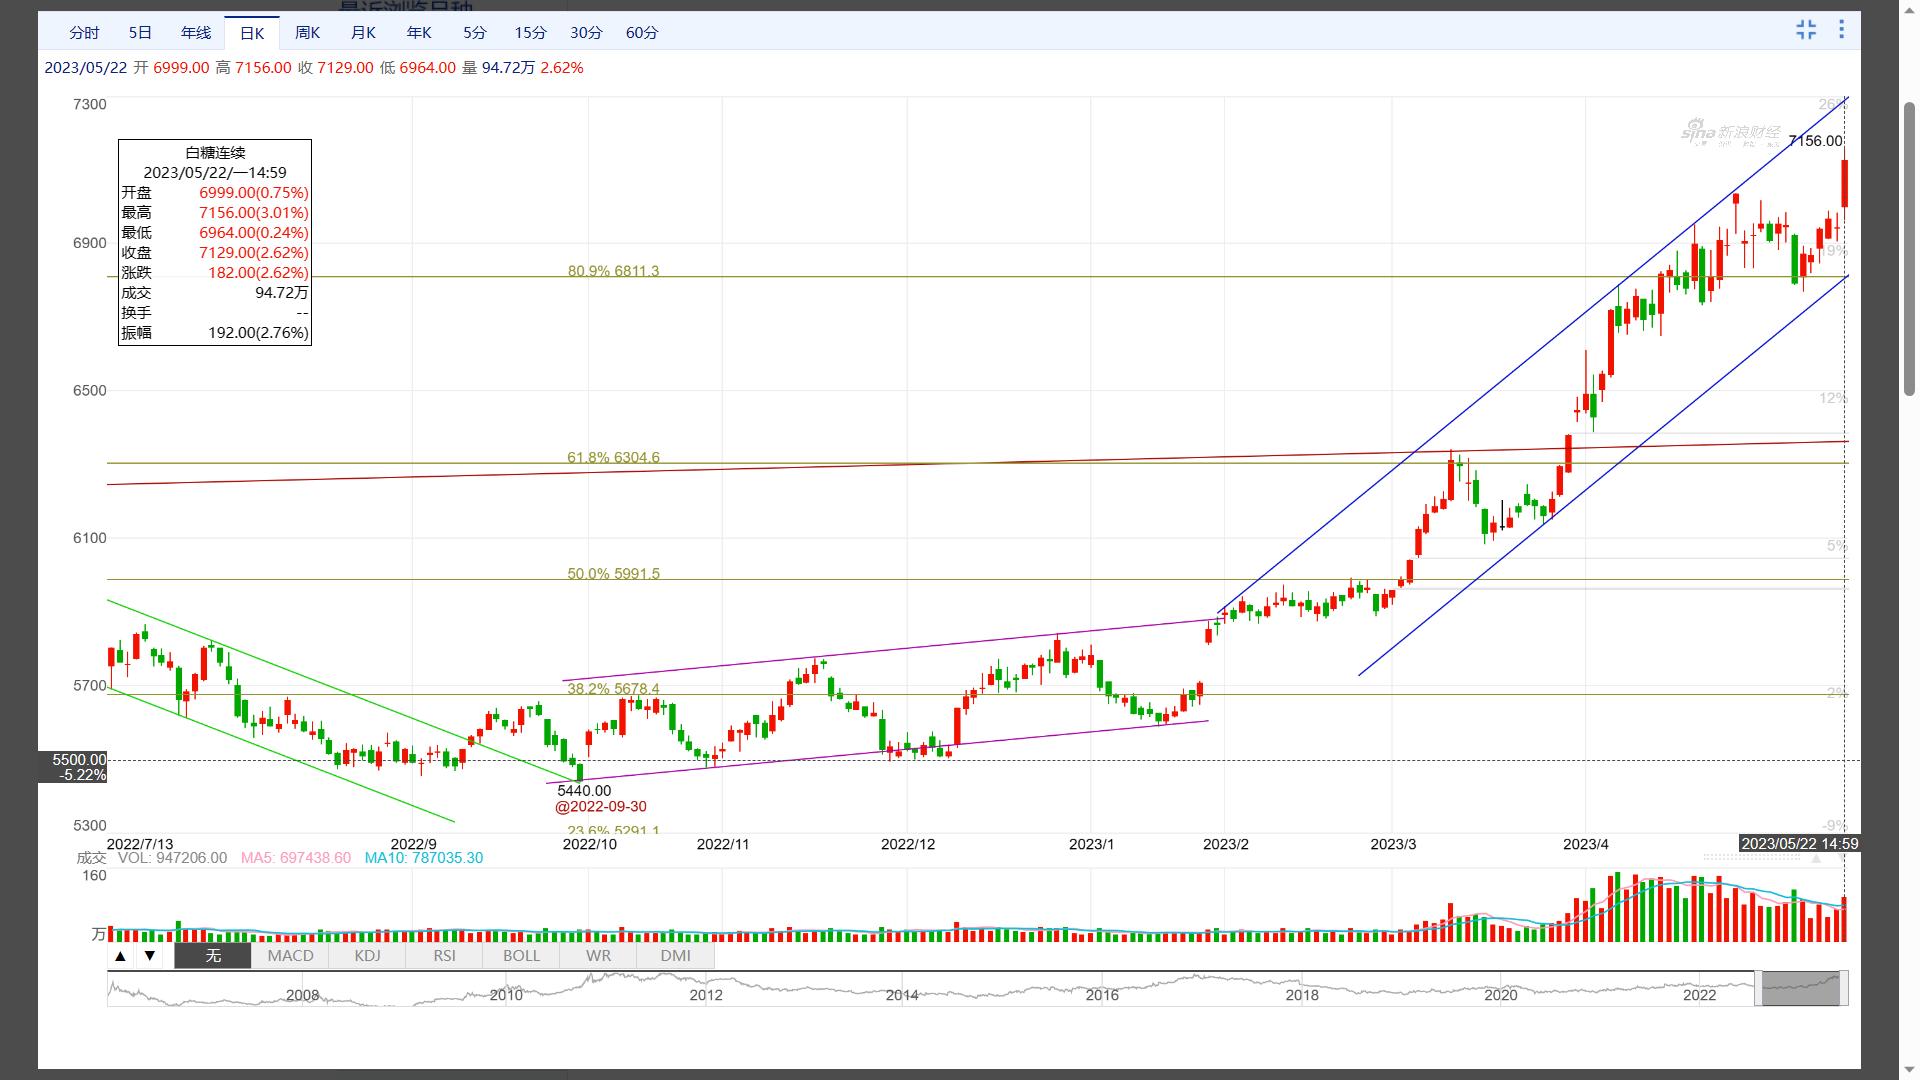Select the 月K monthly tab
The height and width of the screenshot is (1080, 1920).
pyautogui.click(x=363, y=33)
